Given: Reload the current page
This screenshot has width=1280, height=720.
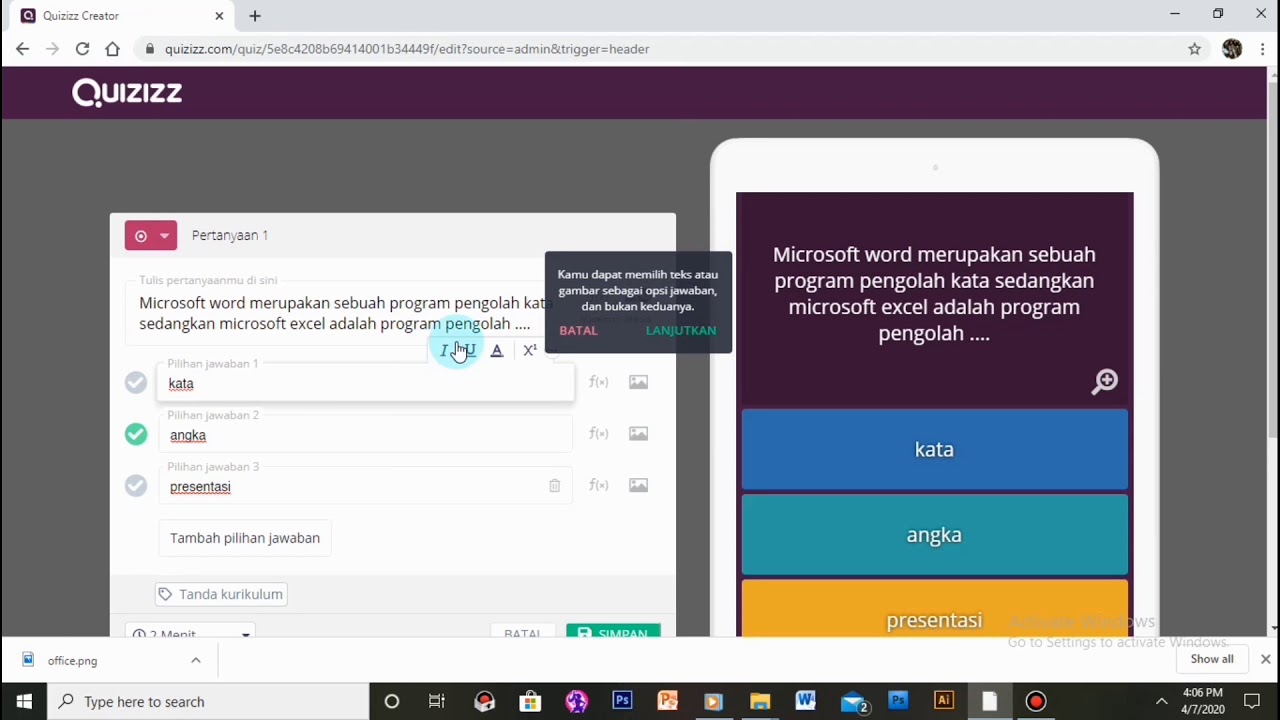Looking at the screenshot, I should (x=82, y=49).
